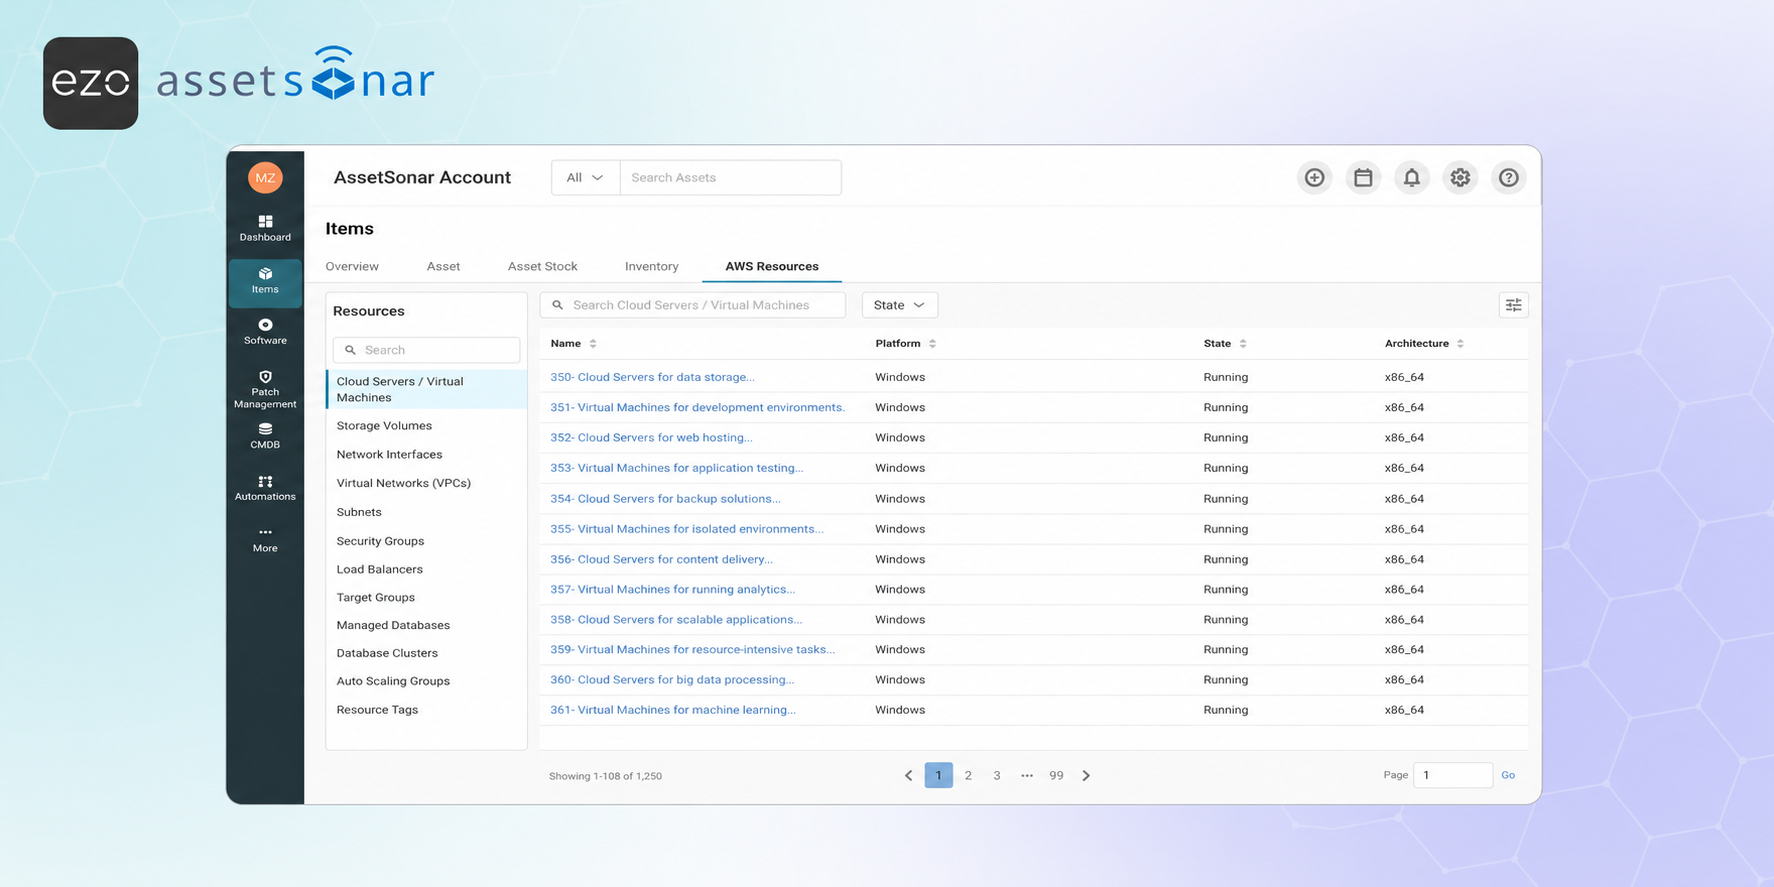Viewport: 1774px width, 887px height.
Task: Open Patch Management in sidebar
Action: tap(265, 389)
